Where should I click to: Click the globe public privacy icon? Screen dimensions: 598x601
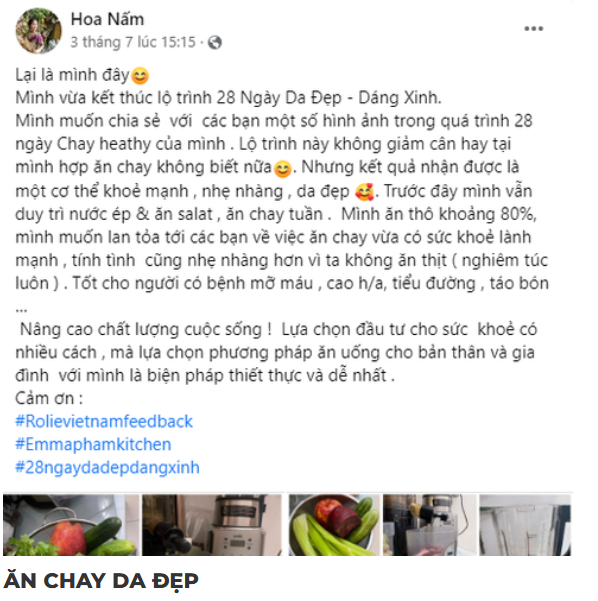tap(215, 42)
